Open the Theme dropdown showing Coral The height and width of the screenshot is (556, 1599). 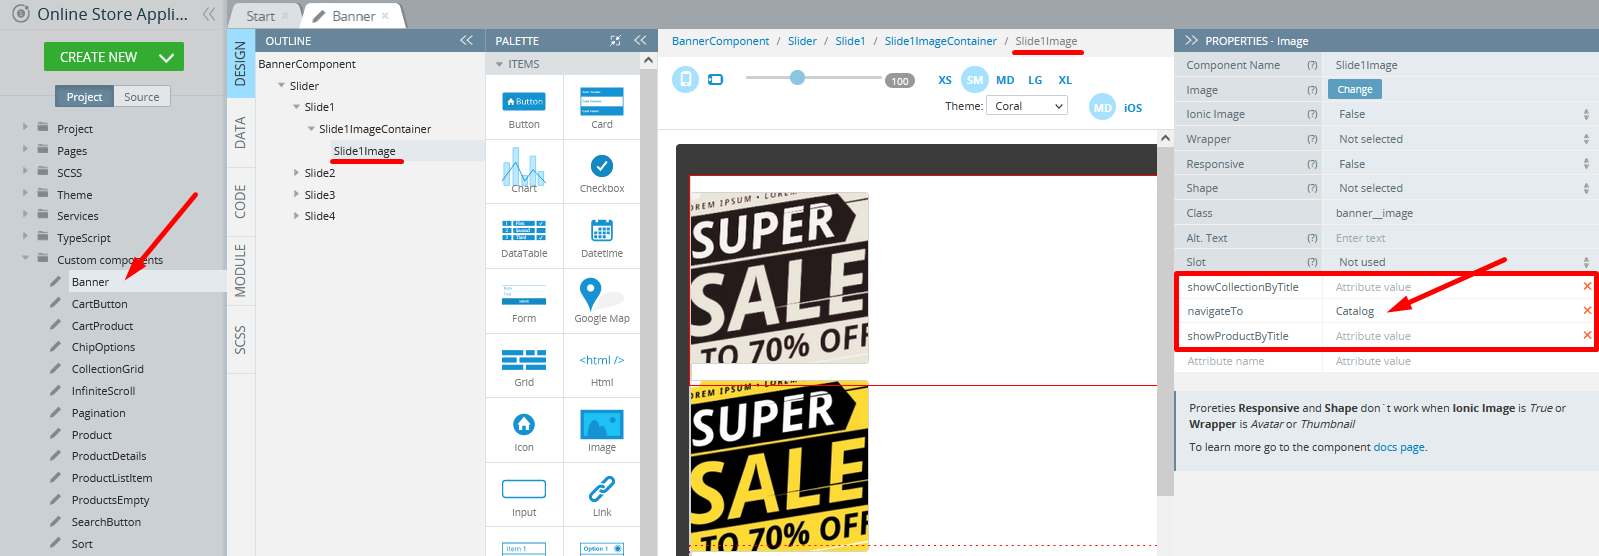1027,106
